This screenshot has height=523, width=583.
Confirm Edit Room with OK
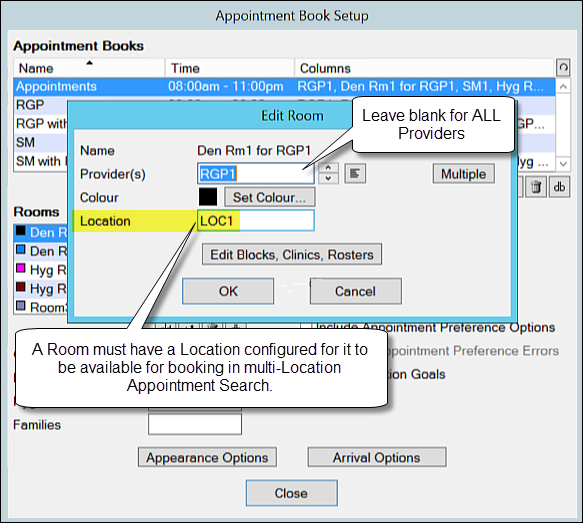click(x=228, y=291)
